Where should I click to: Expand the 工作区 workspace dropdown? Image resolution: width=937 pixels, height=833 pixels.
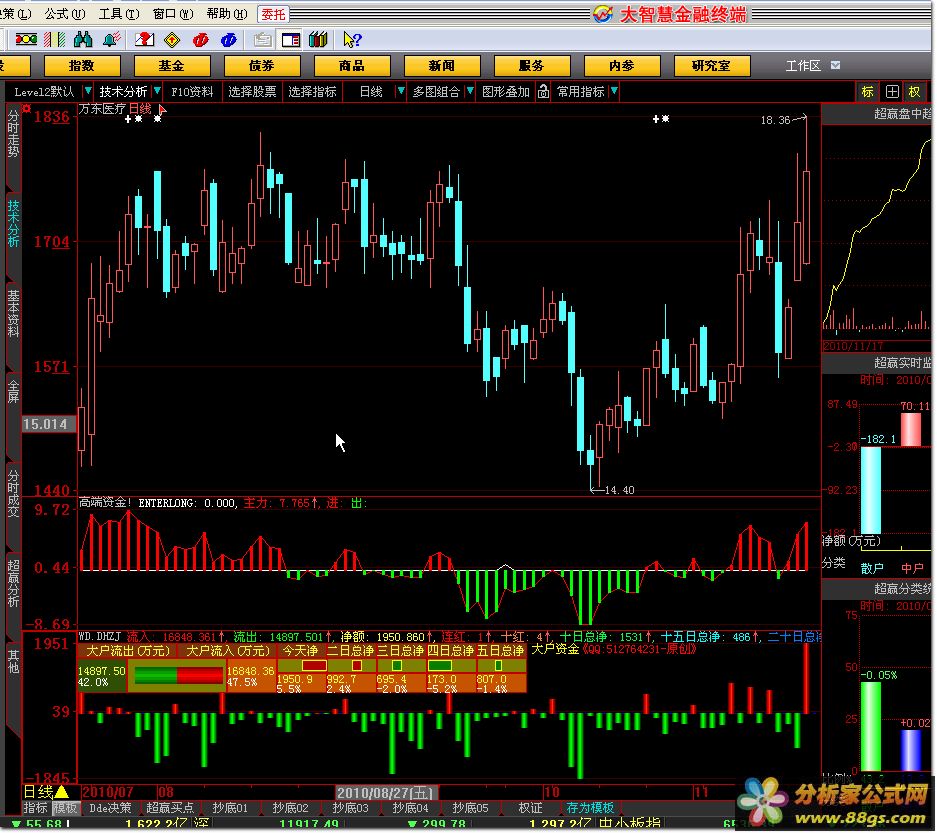(835, 65)
